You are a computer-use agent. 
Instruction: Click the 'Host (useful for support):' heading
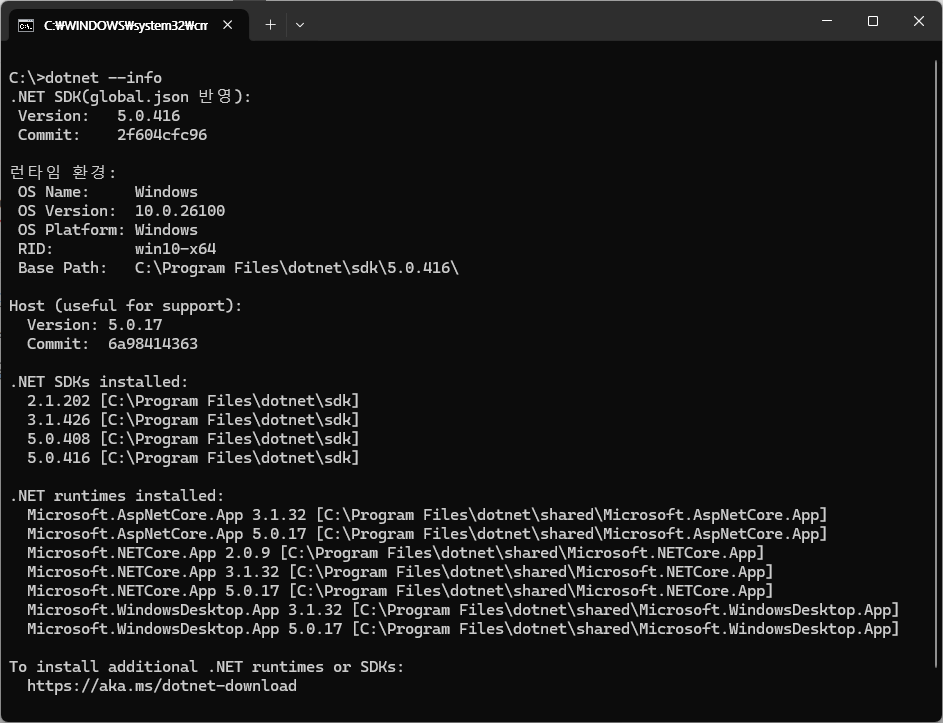[x=126, y=306]
